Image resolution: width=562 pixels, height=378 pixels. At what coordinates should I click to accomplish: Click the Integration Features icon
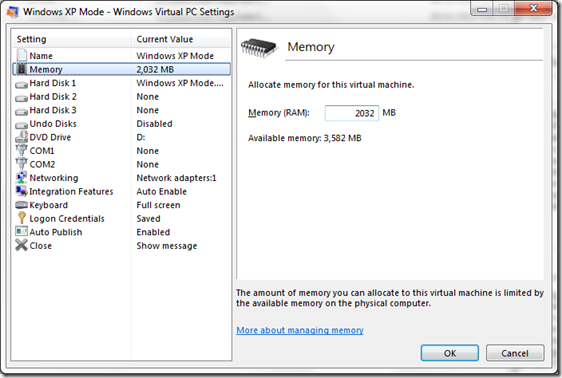coord(22,191)
